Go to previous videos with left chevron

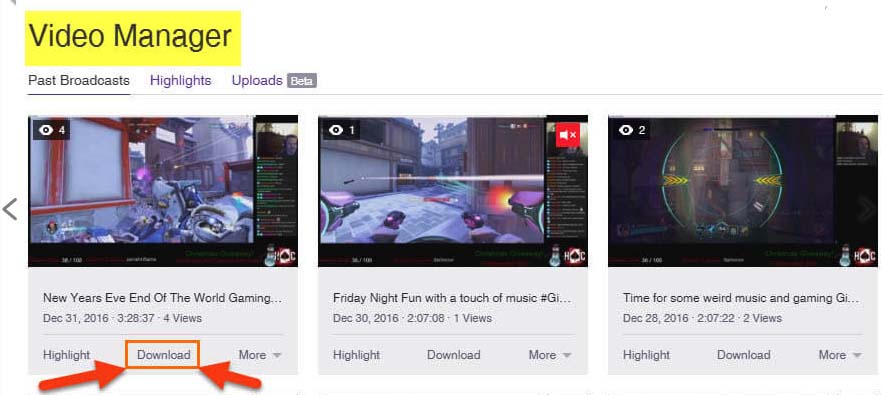pos(10,209)
